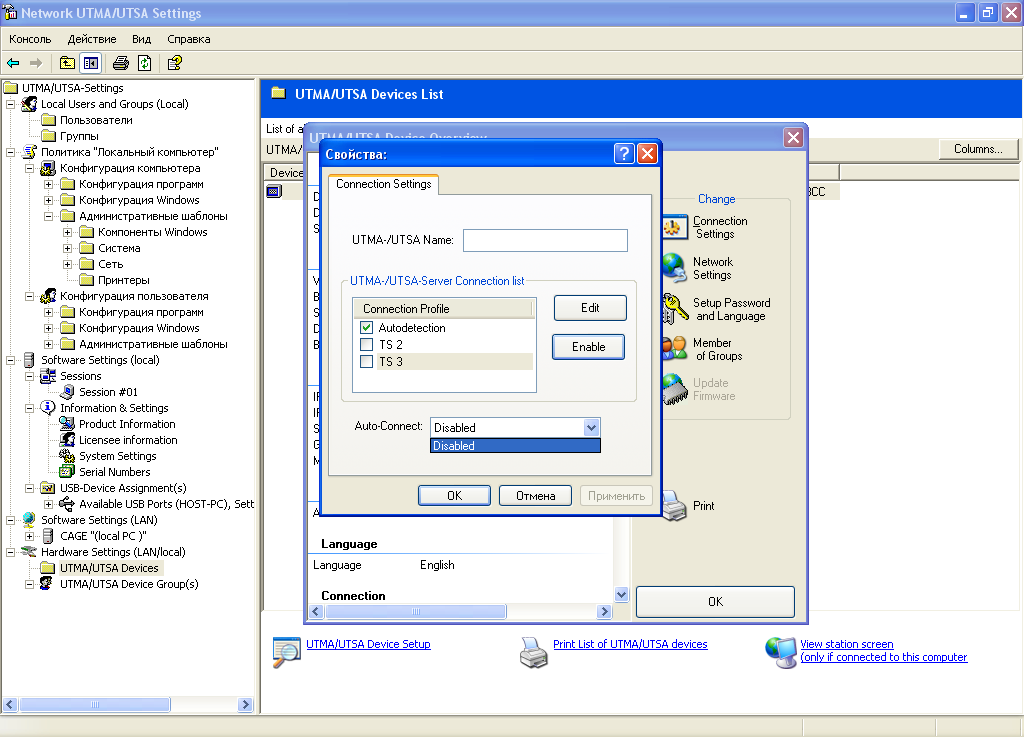Image resolution: width=1024 pixels, height=737 pixels.
Task: Click OK in the Device Overview window
Action: 716,602
